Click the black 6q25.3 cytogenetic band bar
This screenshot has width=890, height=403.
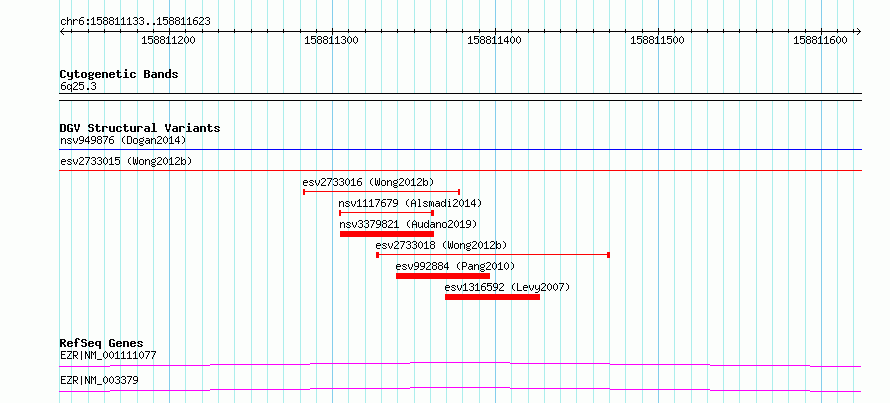point(460,97)
